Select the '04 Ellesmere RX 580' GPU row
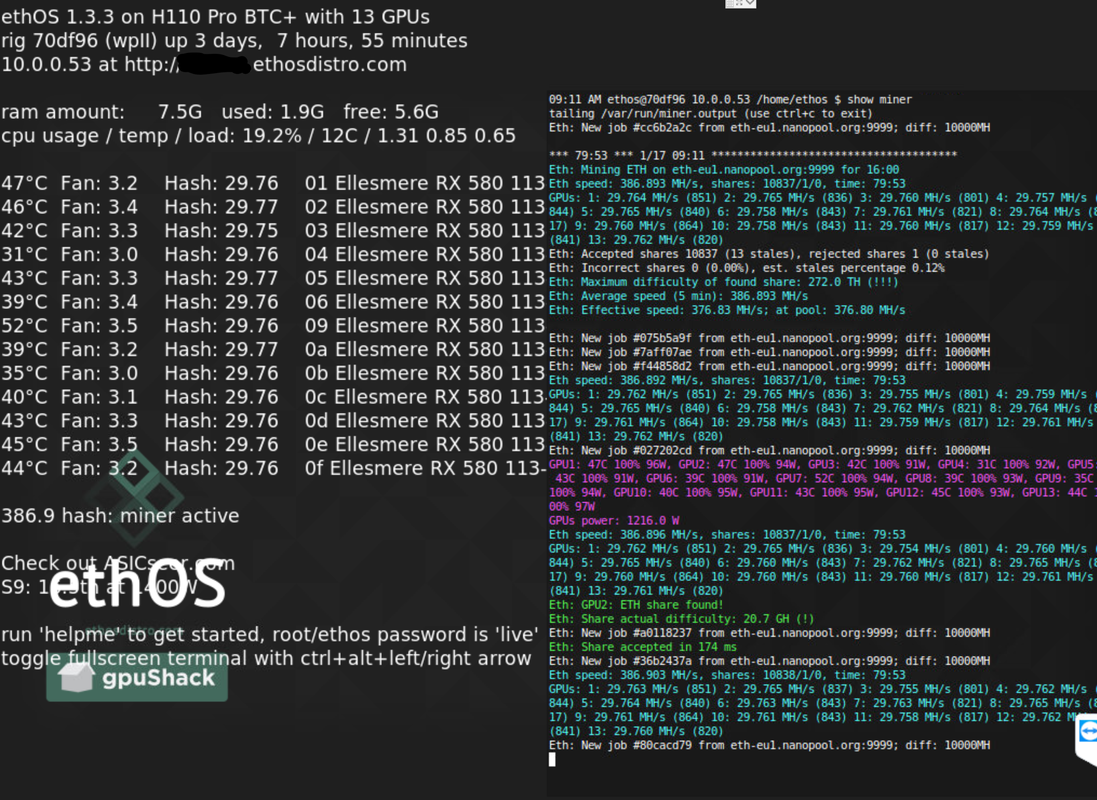The width and height of the screenshot is (1097, 800). point(273,255)
